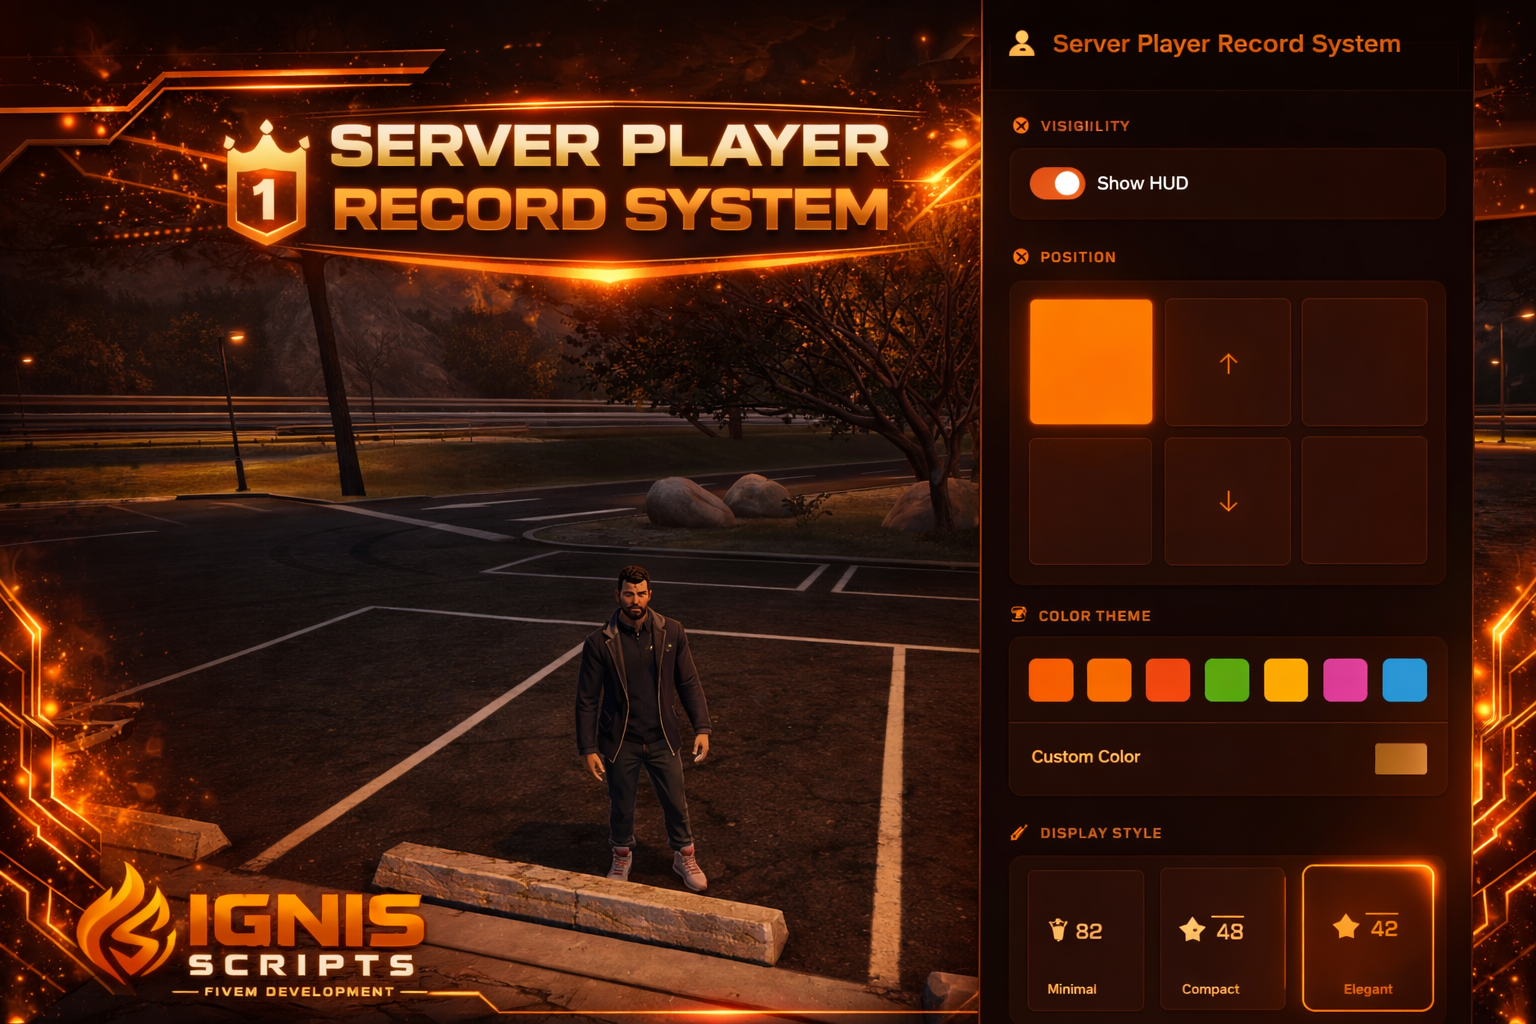Select the bottom-right position cell

pos(1364,501)
